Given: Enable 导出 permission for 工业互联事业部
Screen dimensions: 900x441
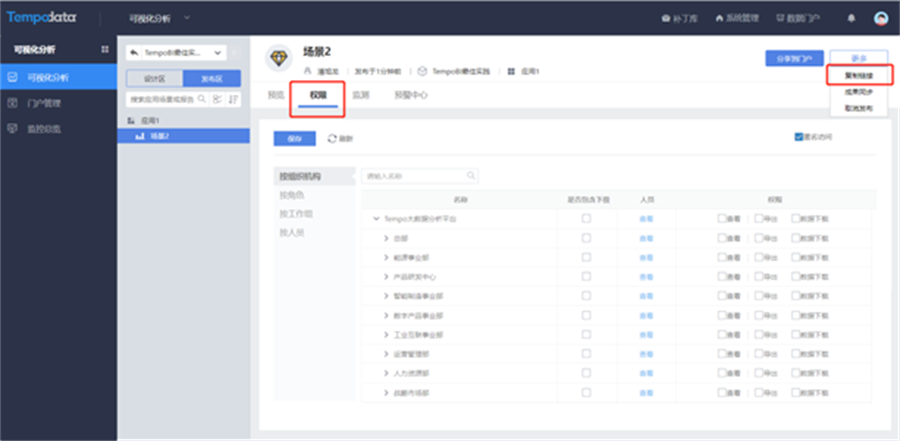Looking at the screenshot, I should [759, 334].
